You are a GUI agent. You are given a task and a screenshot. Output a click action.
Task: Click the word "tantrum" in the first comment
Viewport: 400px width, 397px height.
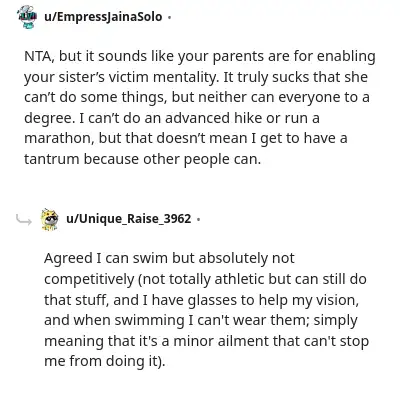click(51, 159)
